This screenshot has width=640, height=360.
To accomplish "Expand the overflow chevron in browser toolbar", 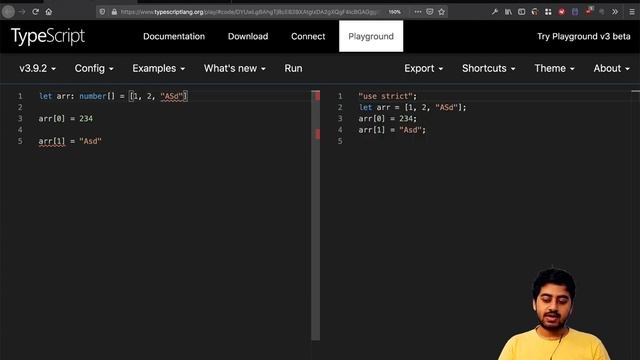I will tap(615, 12).
